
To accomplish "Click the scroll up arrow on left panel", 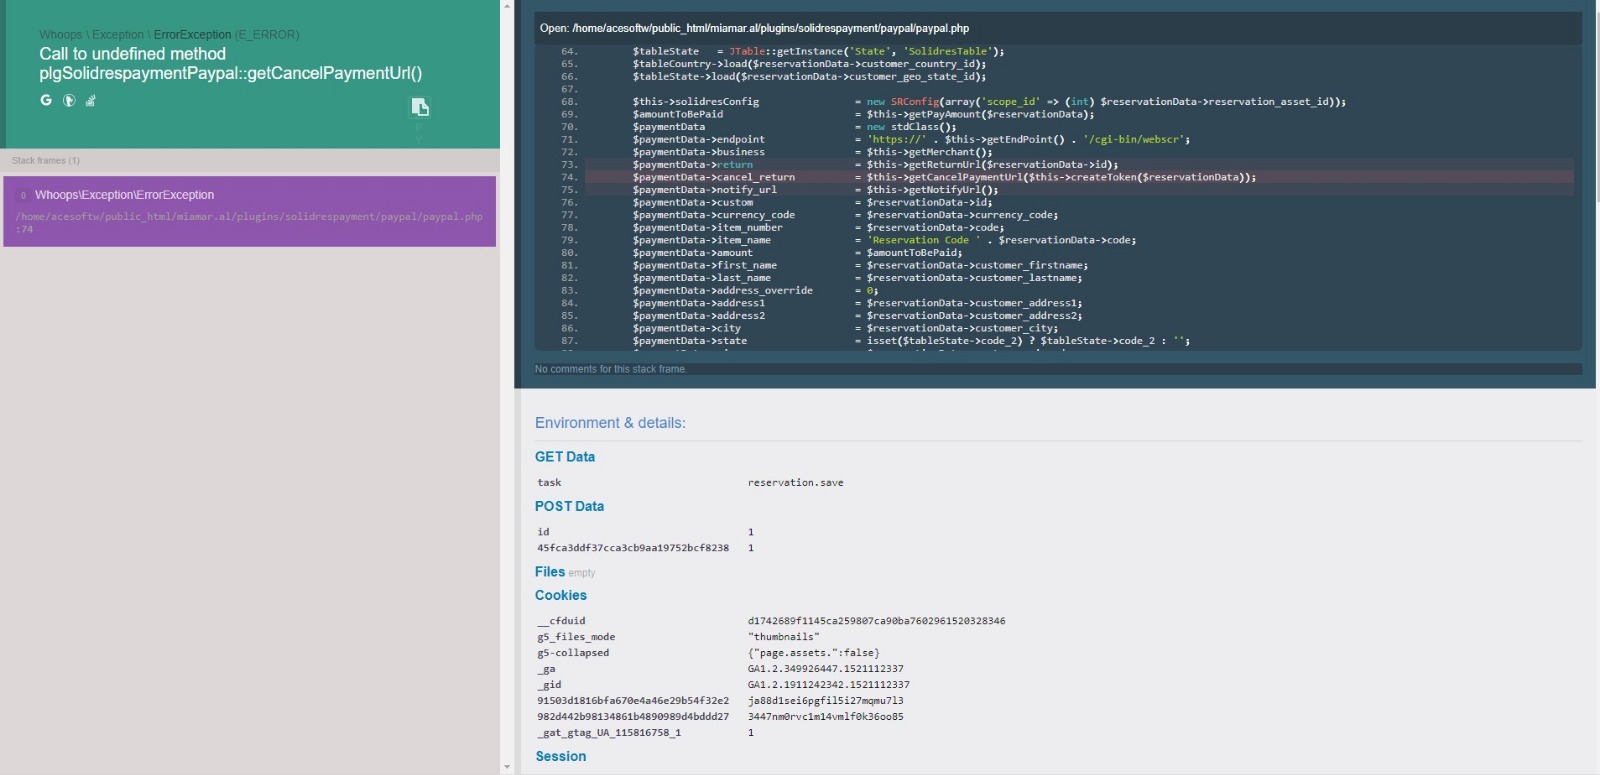I will pos(507,7).
